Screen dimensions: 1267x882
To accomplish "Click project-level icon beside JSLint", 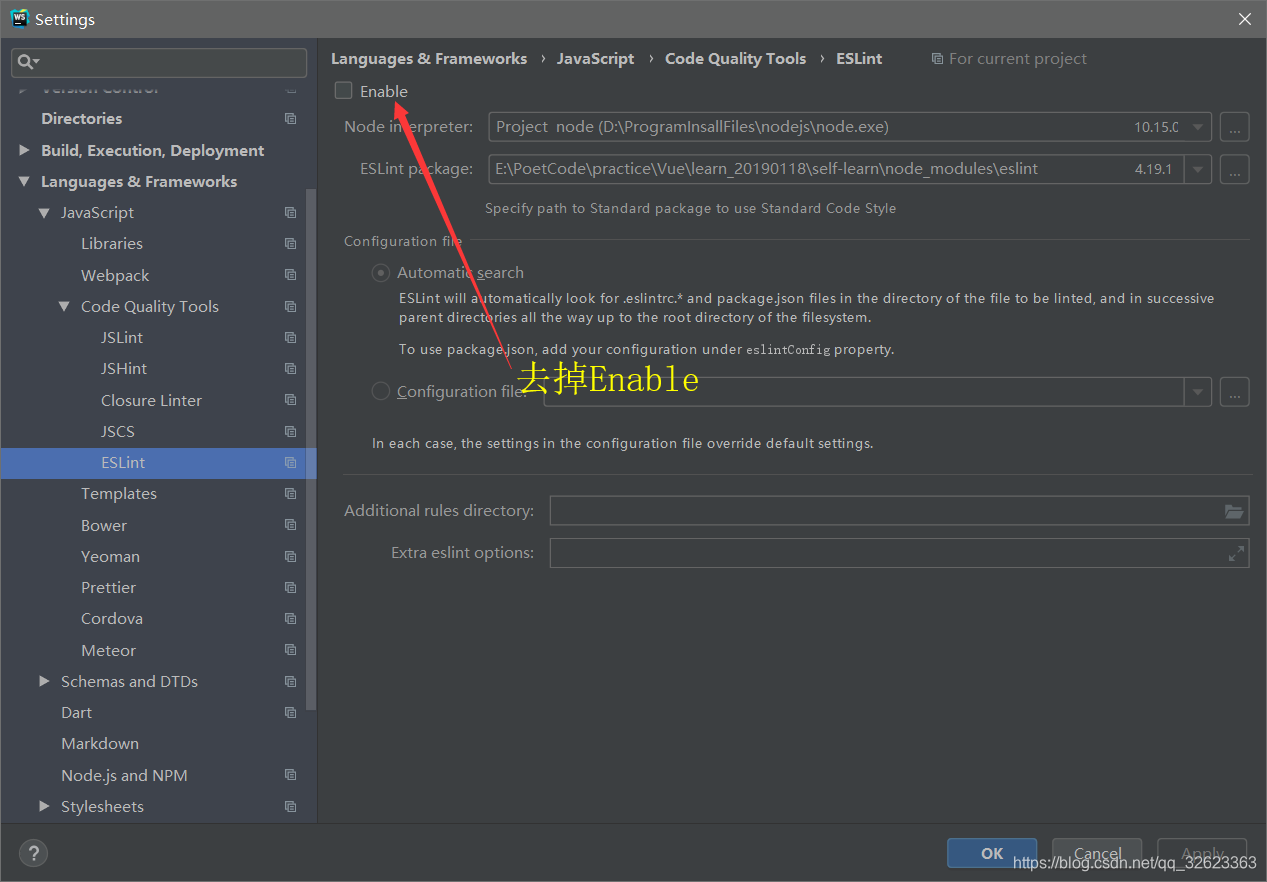I will (290, 337).
